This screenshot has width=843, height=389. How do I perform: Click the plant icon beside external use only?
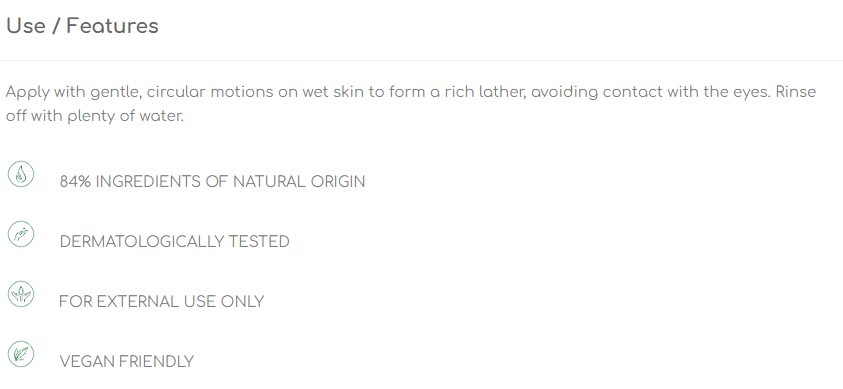[21, 294]
